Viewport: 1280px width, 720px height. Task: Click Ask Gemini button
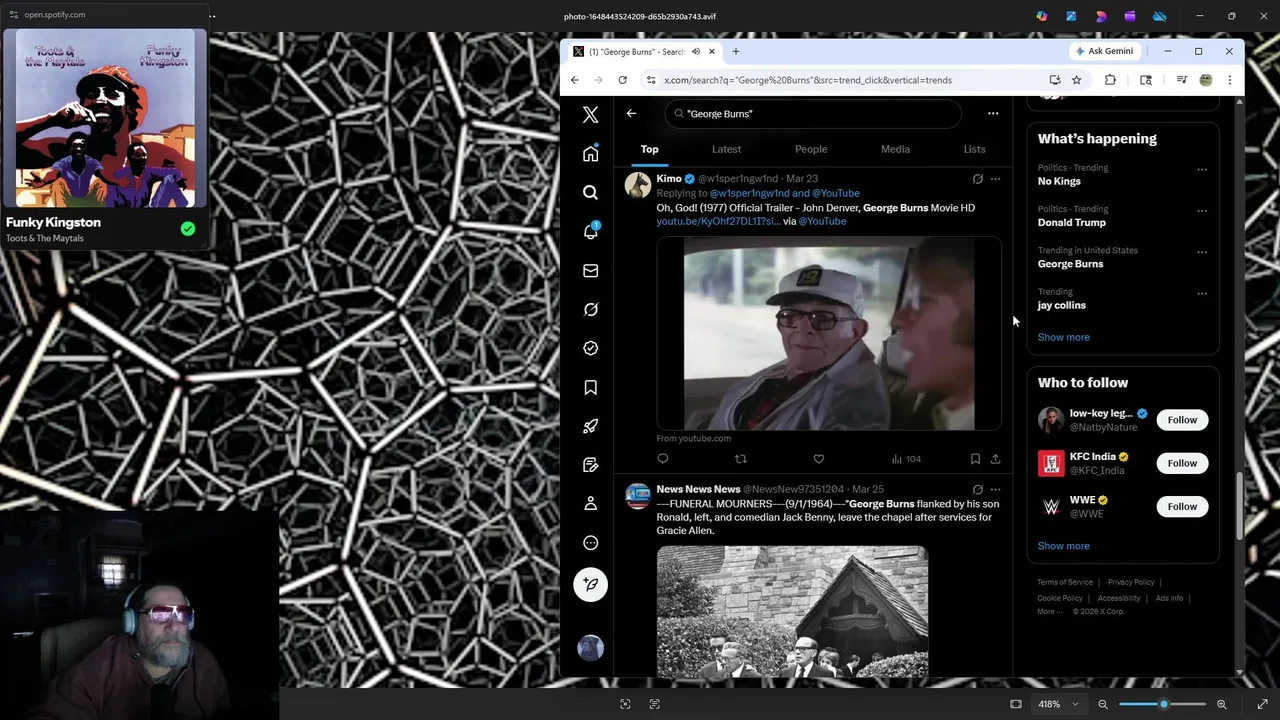1103,51
